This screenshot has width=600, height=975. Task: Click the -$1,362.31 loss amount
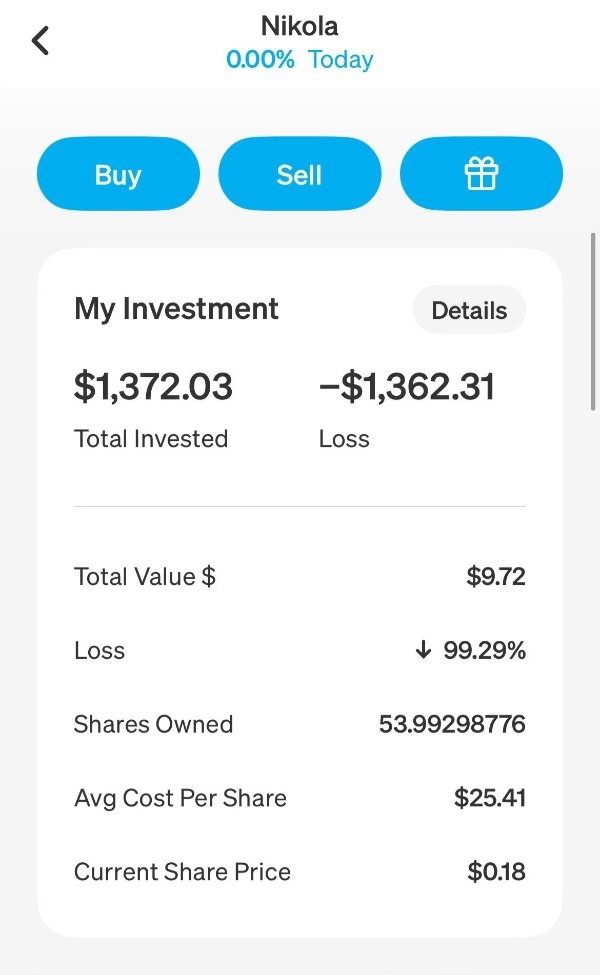[x=406, y=386]
